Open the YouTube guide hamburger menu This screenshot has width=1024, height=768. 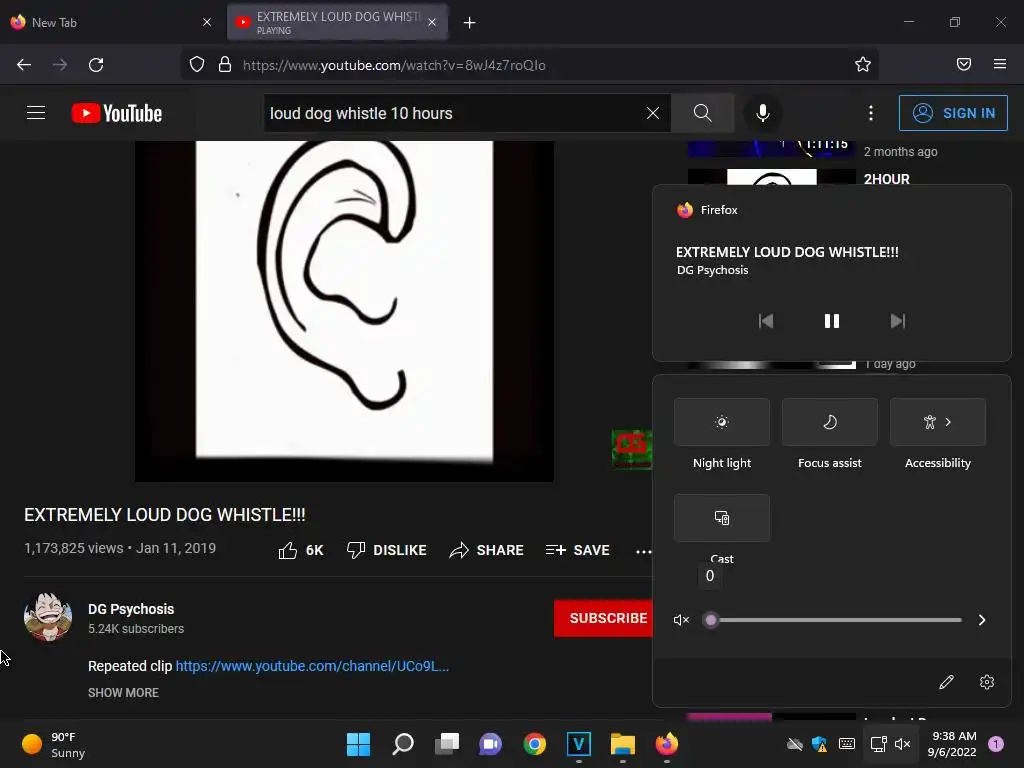tap(36, 113)
